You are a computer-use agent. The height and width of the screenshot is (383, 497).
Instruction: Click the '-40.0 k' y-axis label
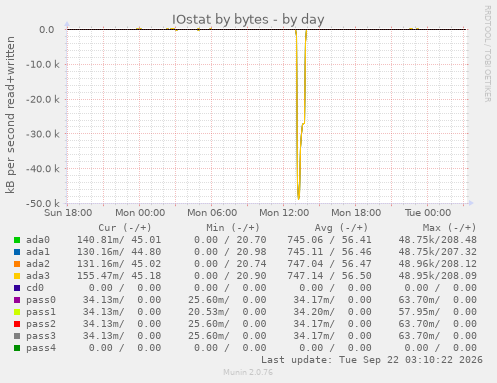[43, 169]
